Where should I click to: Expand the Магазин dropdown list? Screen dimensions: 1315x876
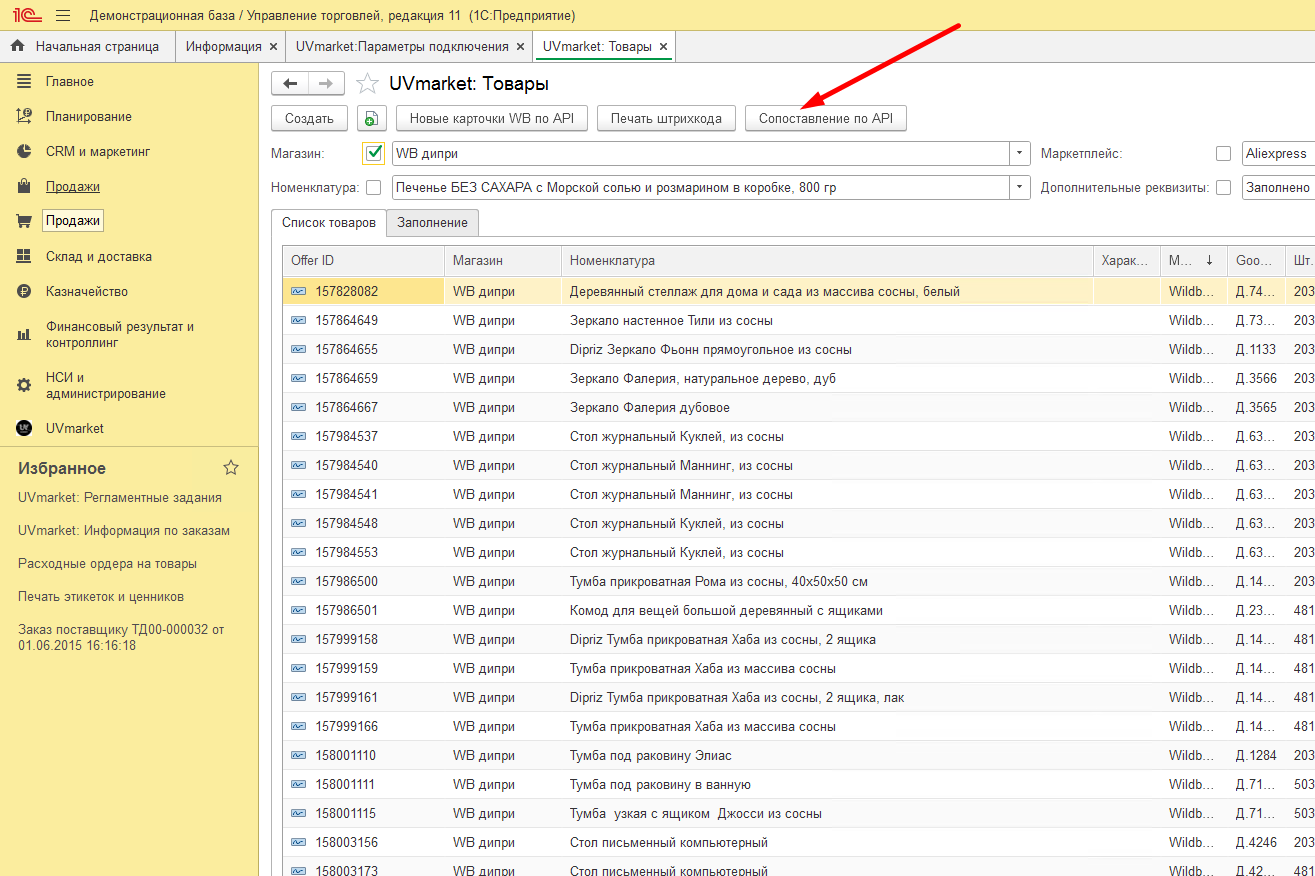pos(1019,153)
